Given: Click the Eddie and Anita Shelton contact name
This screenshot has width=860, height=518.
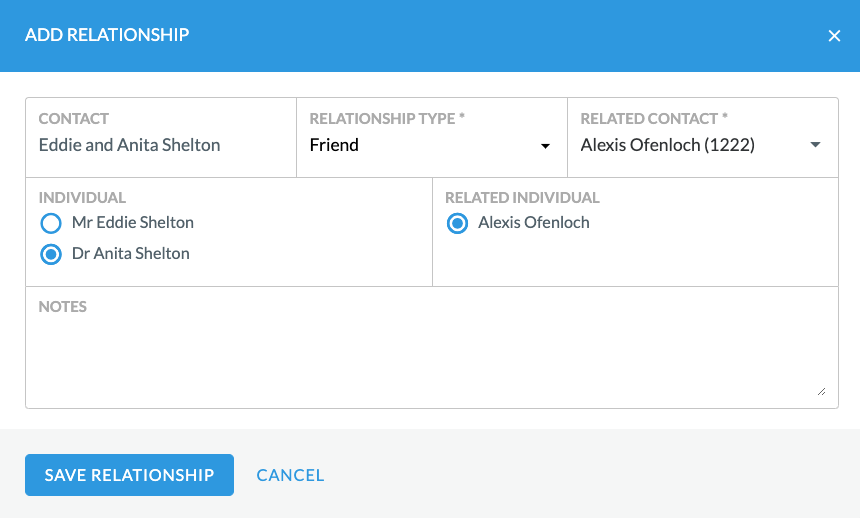Looking at the screenshot, I should pos(129,145).
